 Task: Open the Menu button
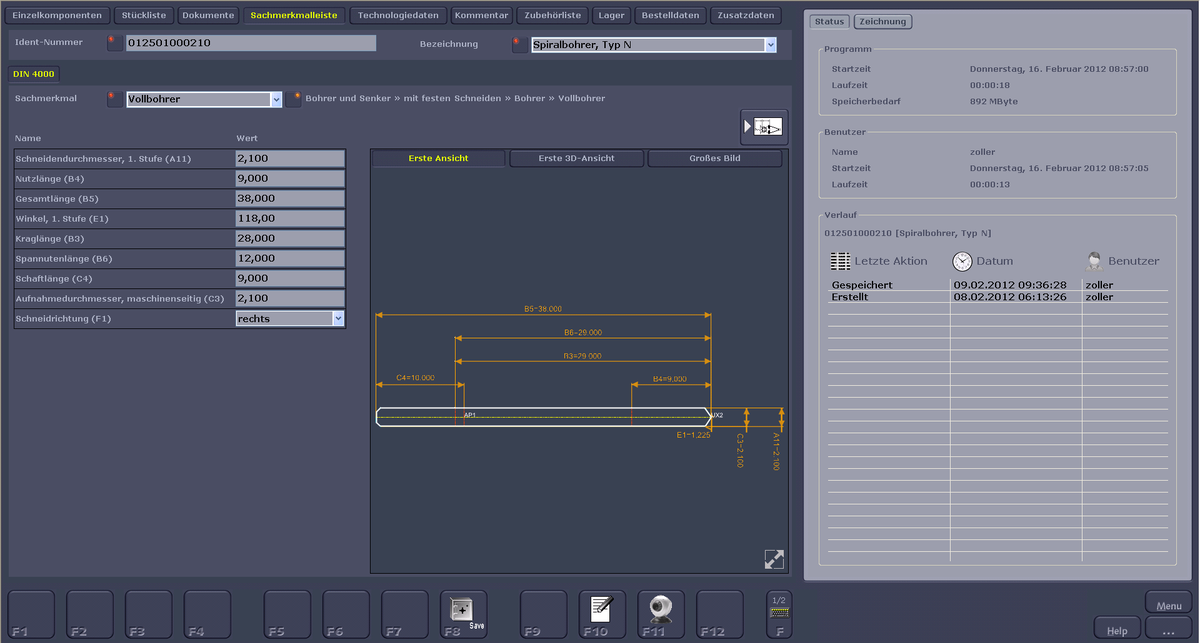1168,605
